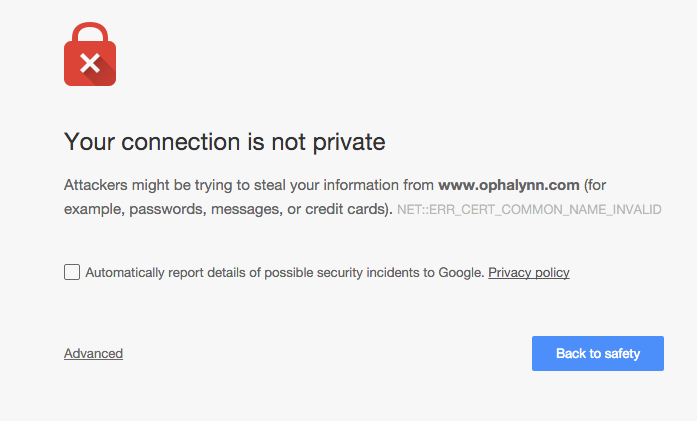Tick the automatic security report checkbox
Image resolution: width=697 pixels, height=421 pixels.
click(x=72, y=272)
